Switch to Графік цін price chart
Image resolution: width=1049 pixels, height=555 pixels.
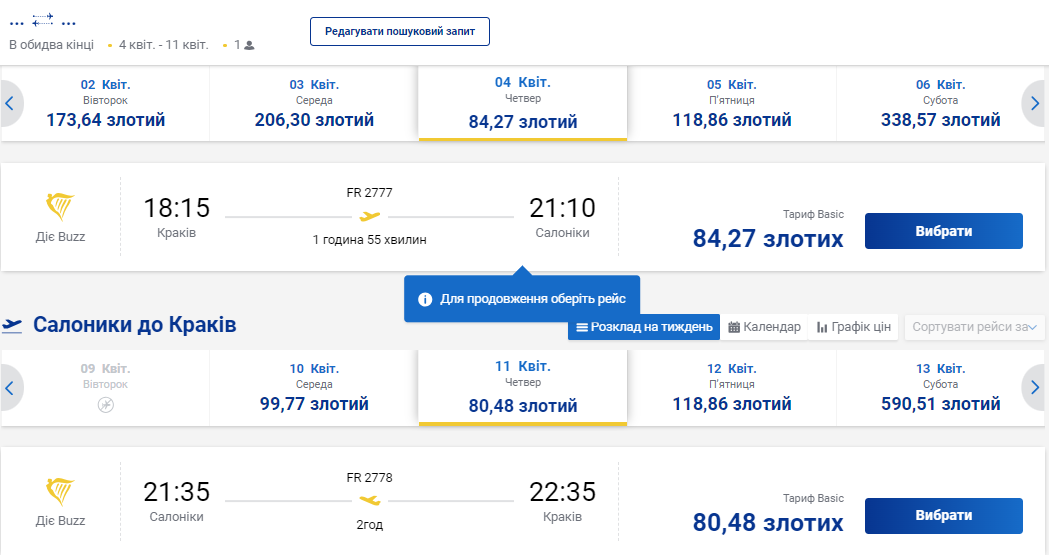pos(853,327)
